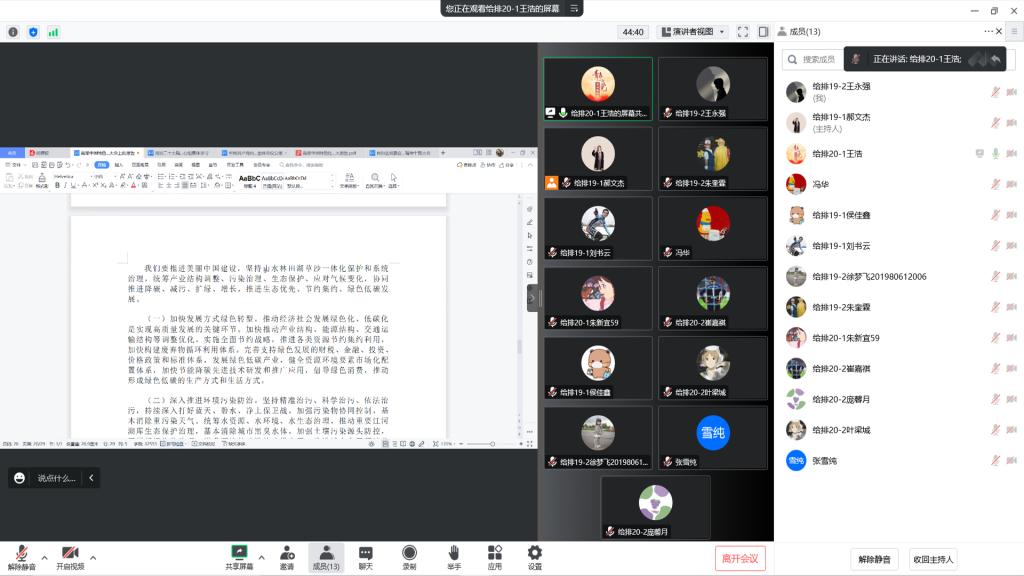Turn on camera with 开启视频
This screenshot has width=1024, height=576.
[x=70, y=553]
